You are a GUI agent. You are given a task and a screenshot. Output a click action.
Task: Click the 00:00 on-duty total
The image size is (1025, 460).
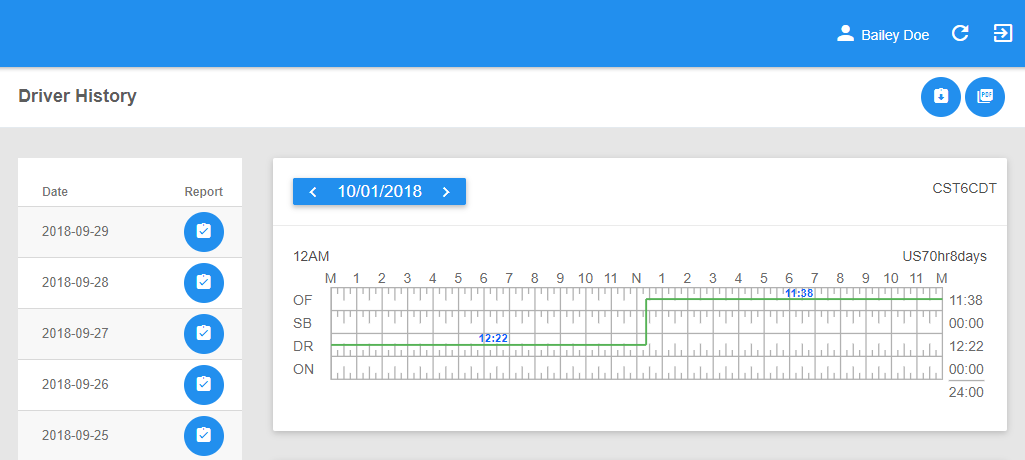click(x=966, y=369)
